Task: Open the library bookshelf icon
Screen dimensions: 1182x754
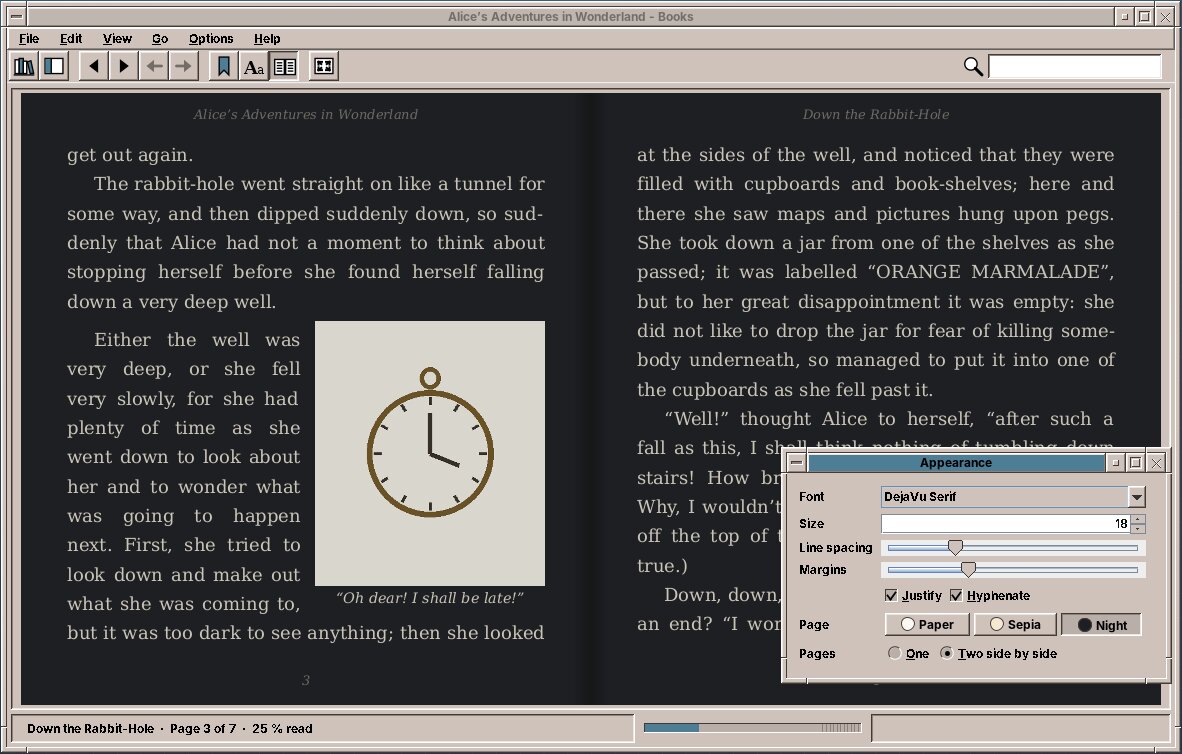Action: [24, 66]
